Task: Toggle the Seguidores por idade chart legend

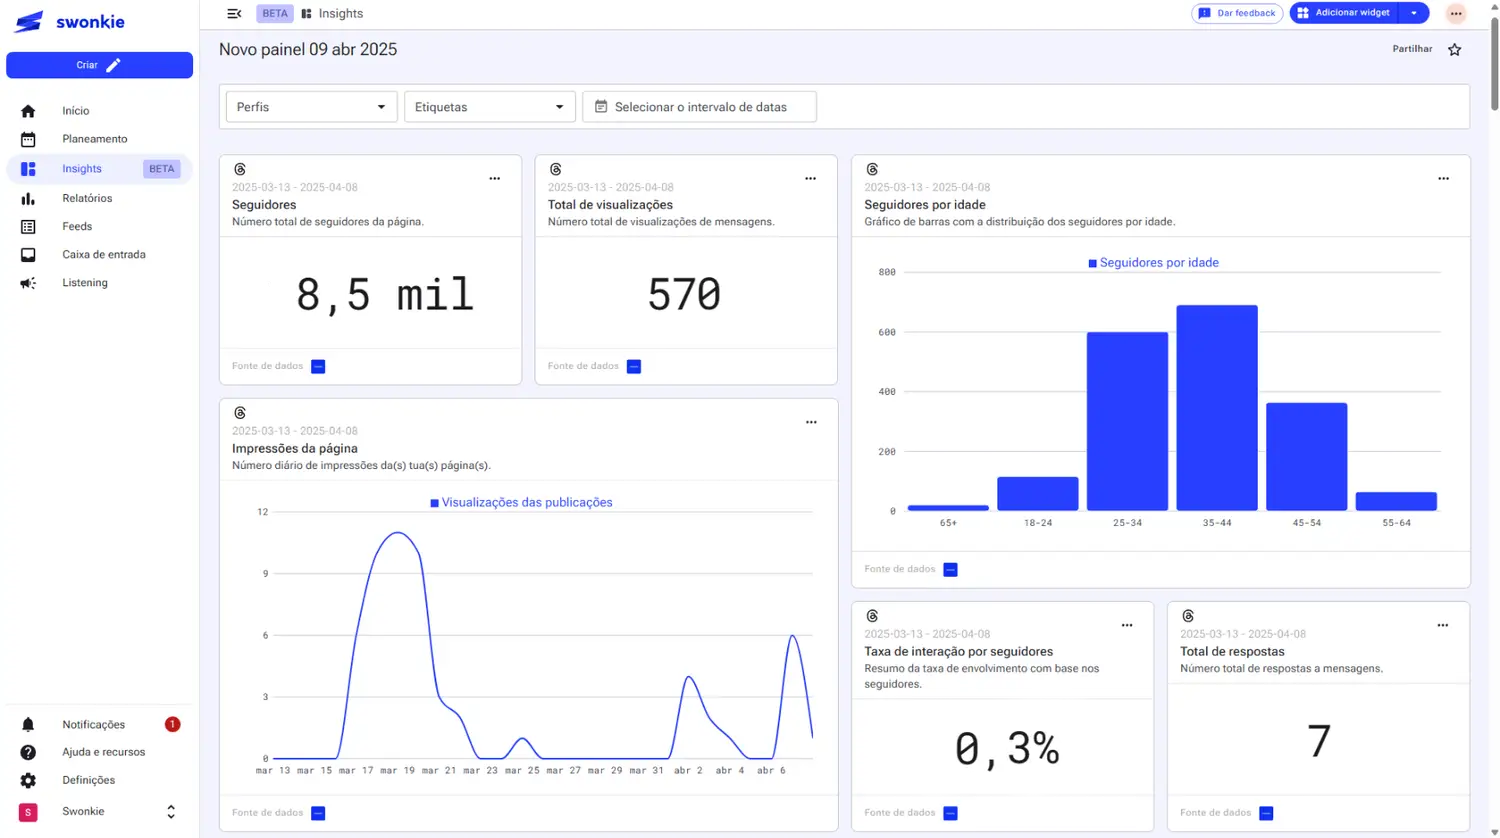Action: (x=1153, y=263)
